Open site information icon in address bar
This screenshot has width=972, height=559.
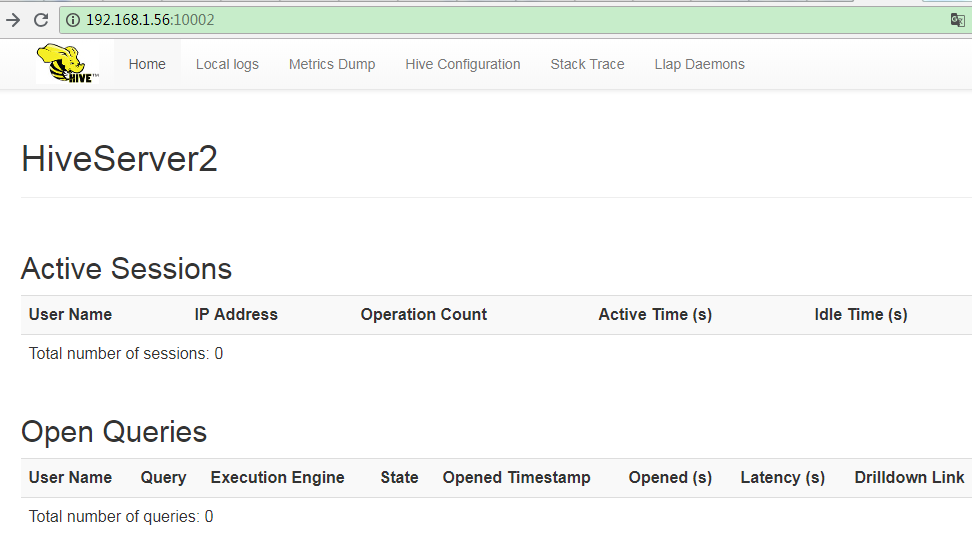(73, 20)
